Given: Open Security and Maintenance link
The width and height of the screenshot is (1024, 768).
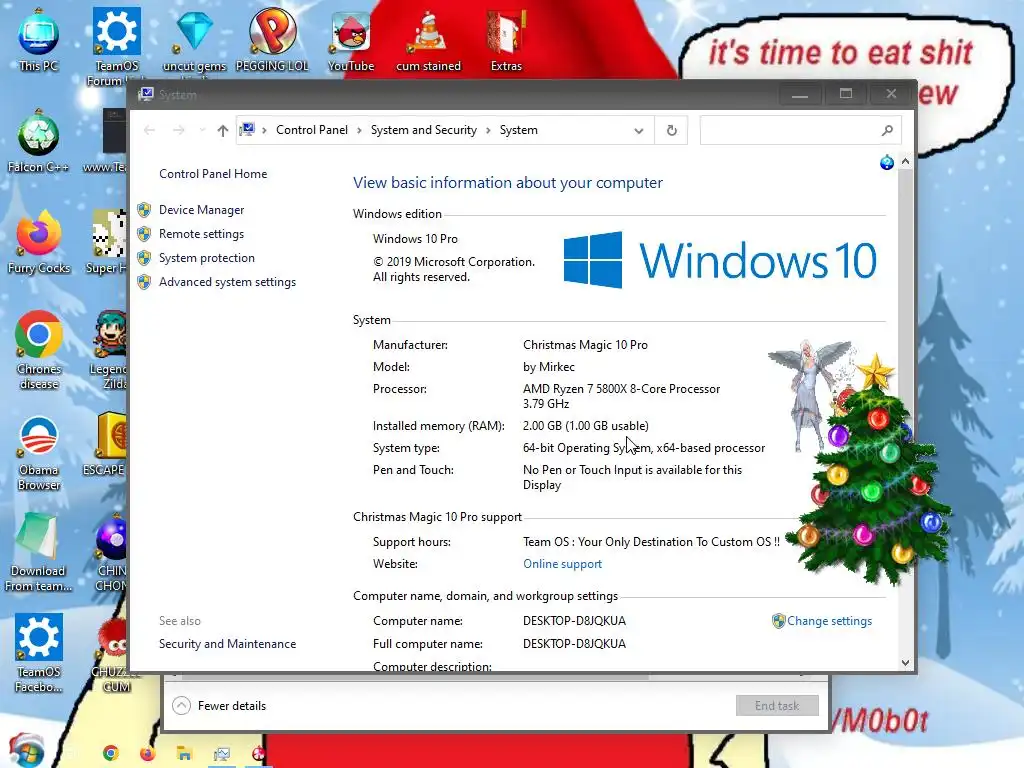Looking at the screenshot, I should point(227,644).
